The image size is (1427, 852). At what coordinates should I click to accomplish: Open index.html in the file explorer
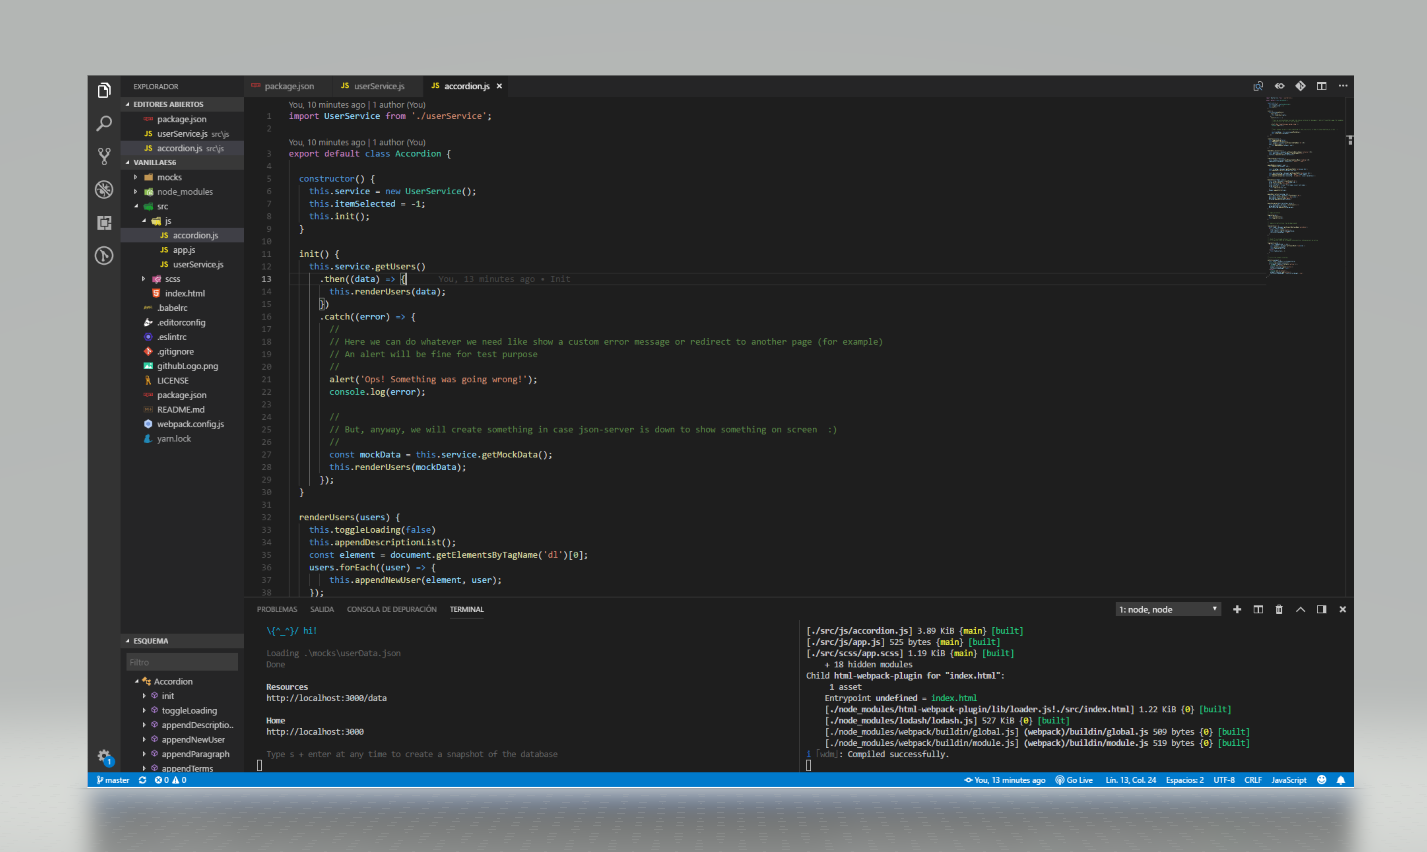tap(183, 293)
